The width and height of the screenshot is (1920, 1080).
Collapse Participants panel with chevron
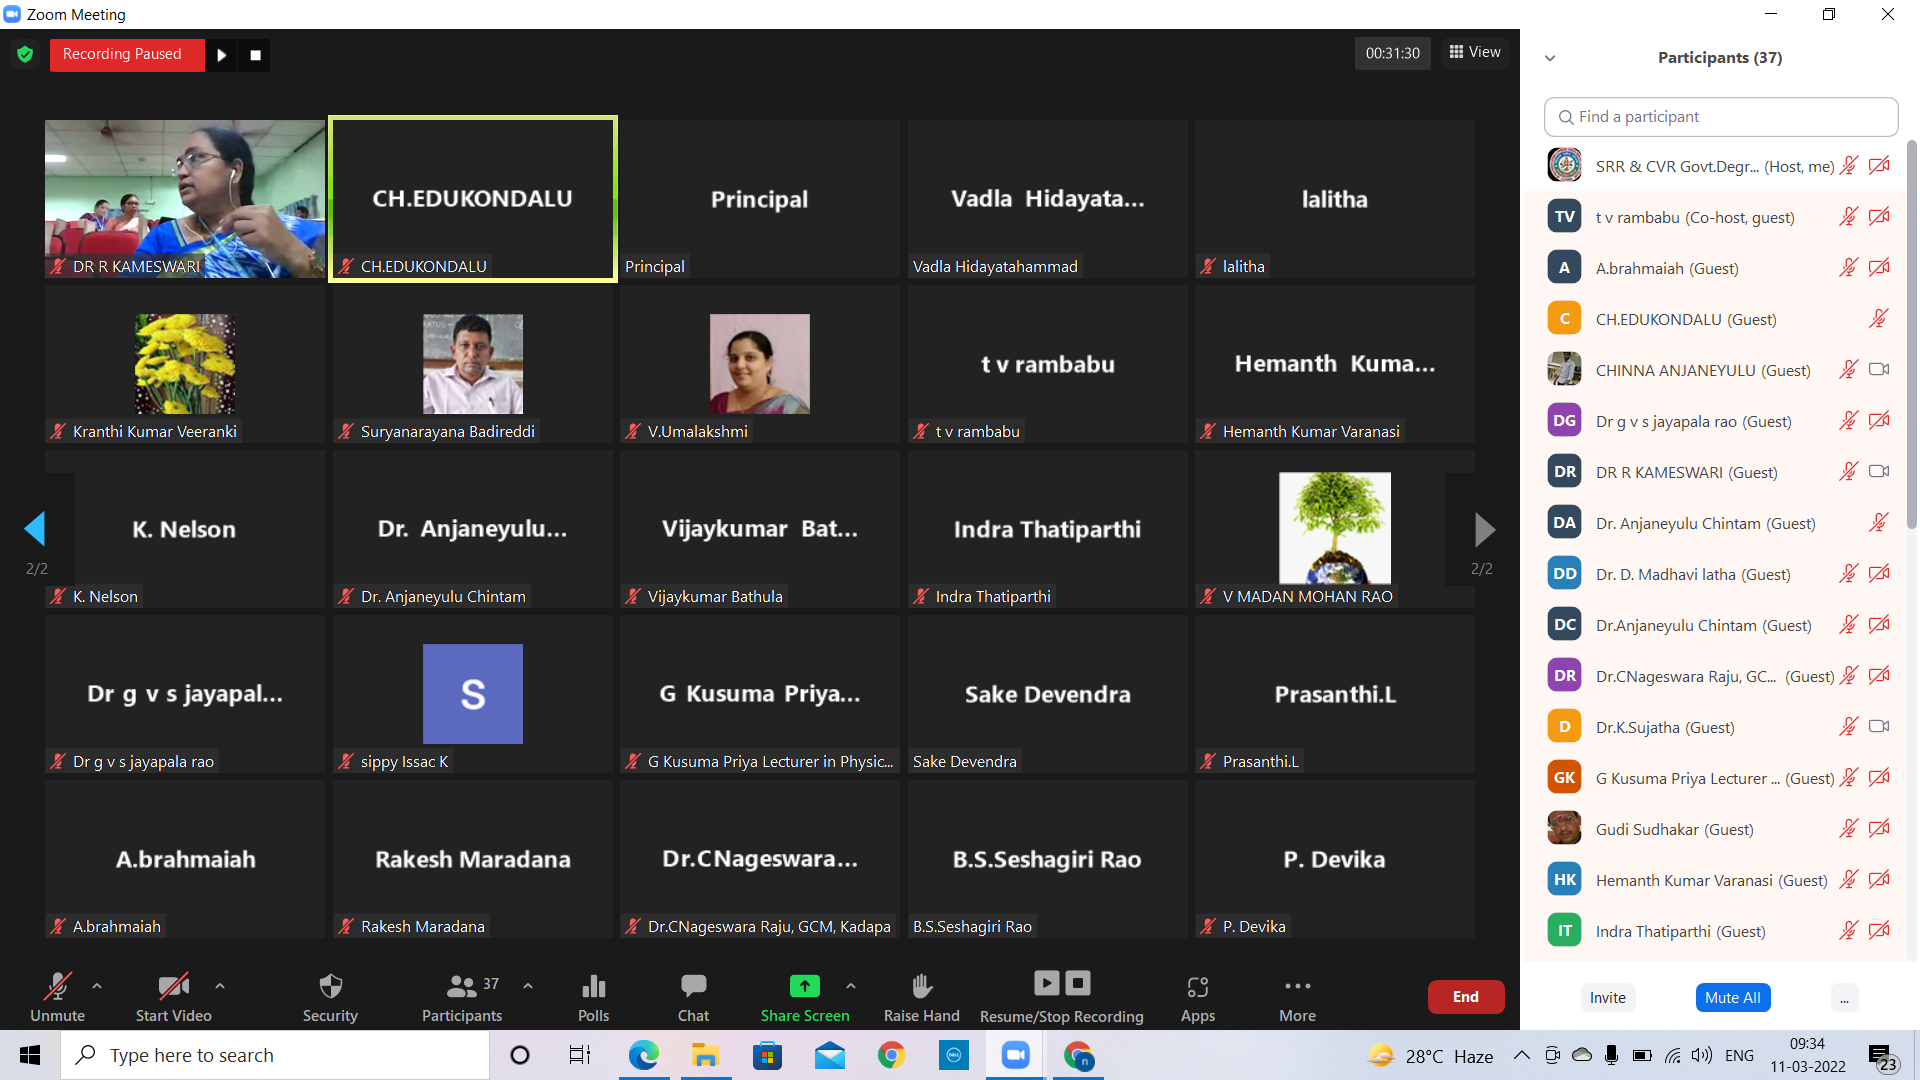tap(1550, 58)
